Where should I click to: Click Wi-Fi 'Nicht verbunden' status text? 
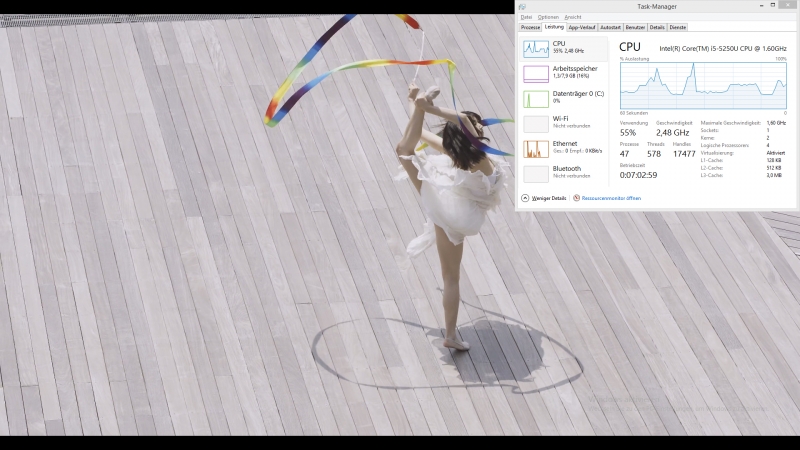click(571, 126)
